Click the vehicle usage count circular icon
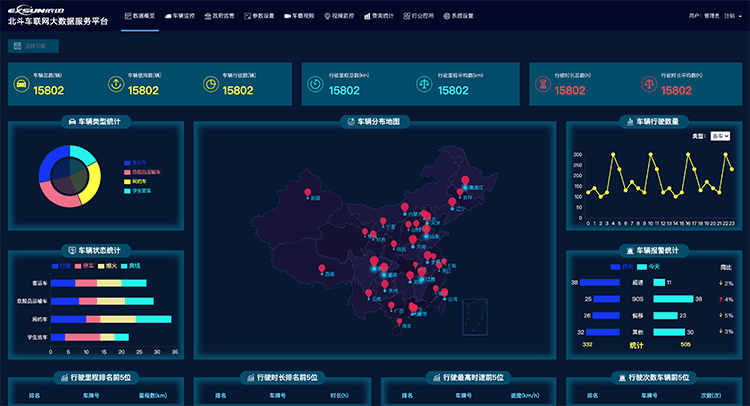Screen dimensions: 750x406 click(116, 84)
